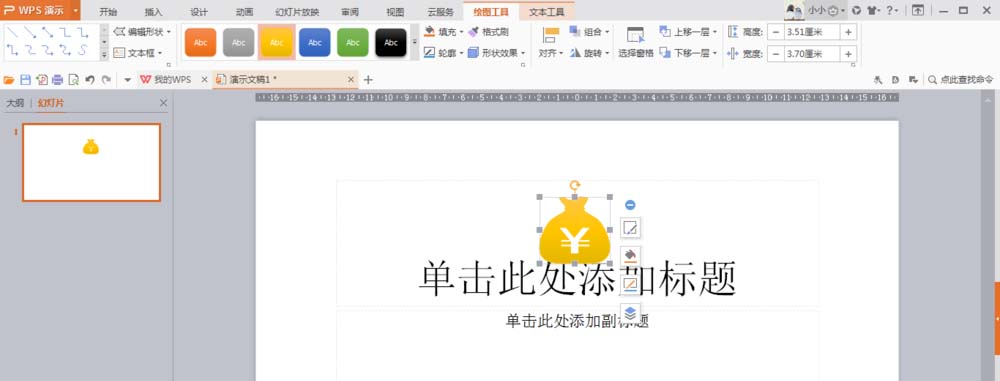Click the 点此查找命令 search box
1000x381 pixels.
pyautogui.click(x=960, y=80)
